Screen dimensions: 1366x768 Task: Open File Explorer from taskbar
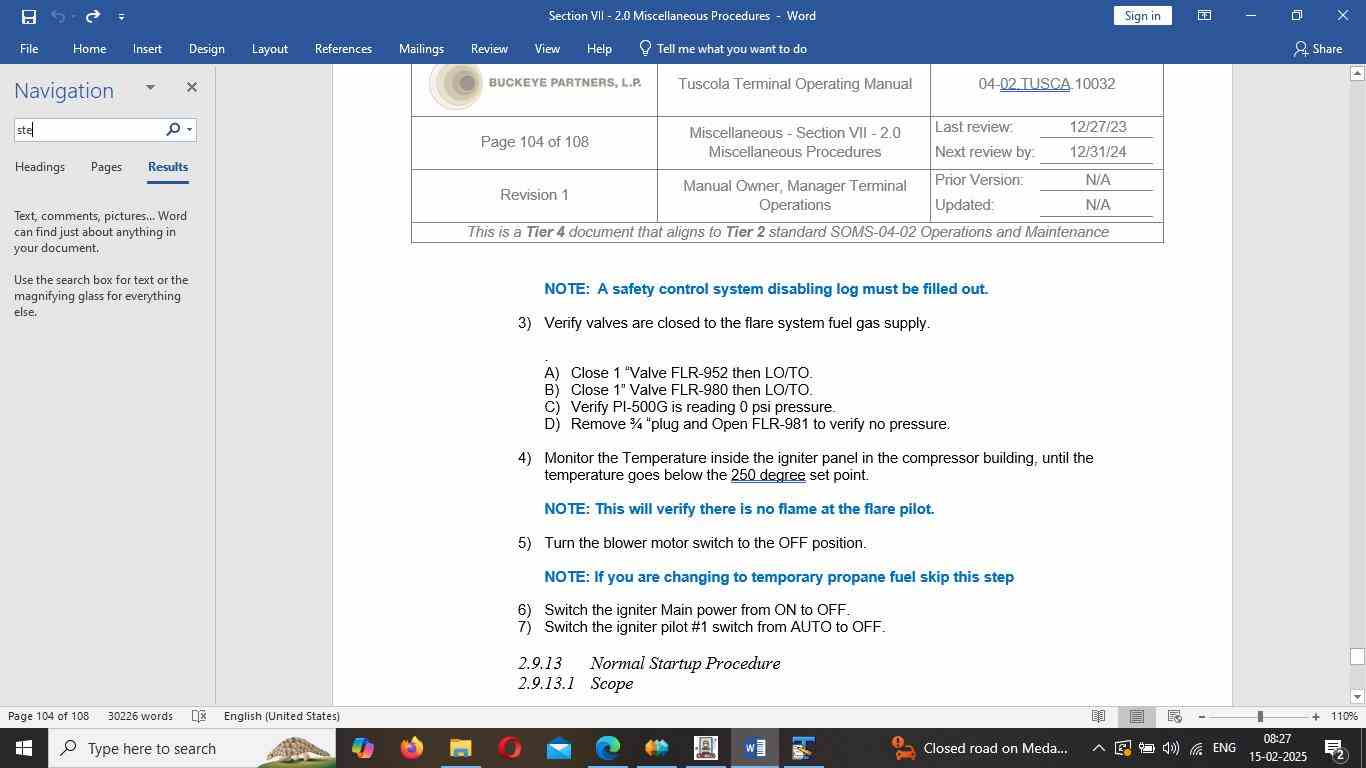click(460, 748)
